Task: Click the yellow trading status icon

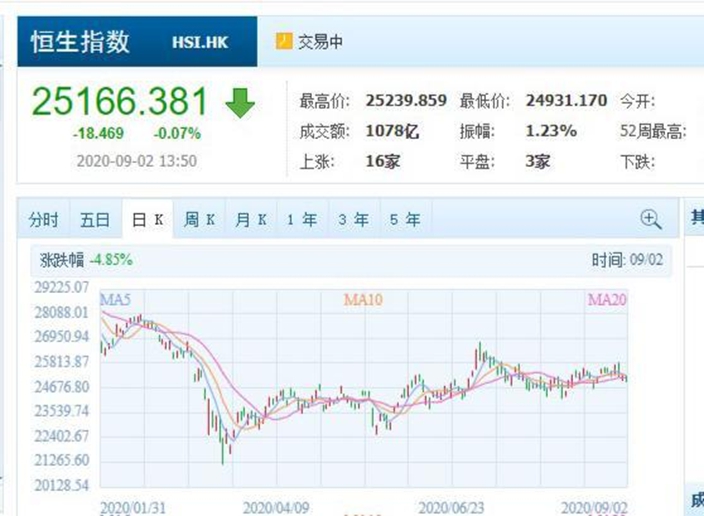Action: pyautogui.click(x=284, y=41)
